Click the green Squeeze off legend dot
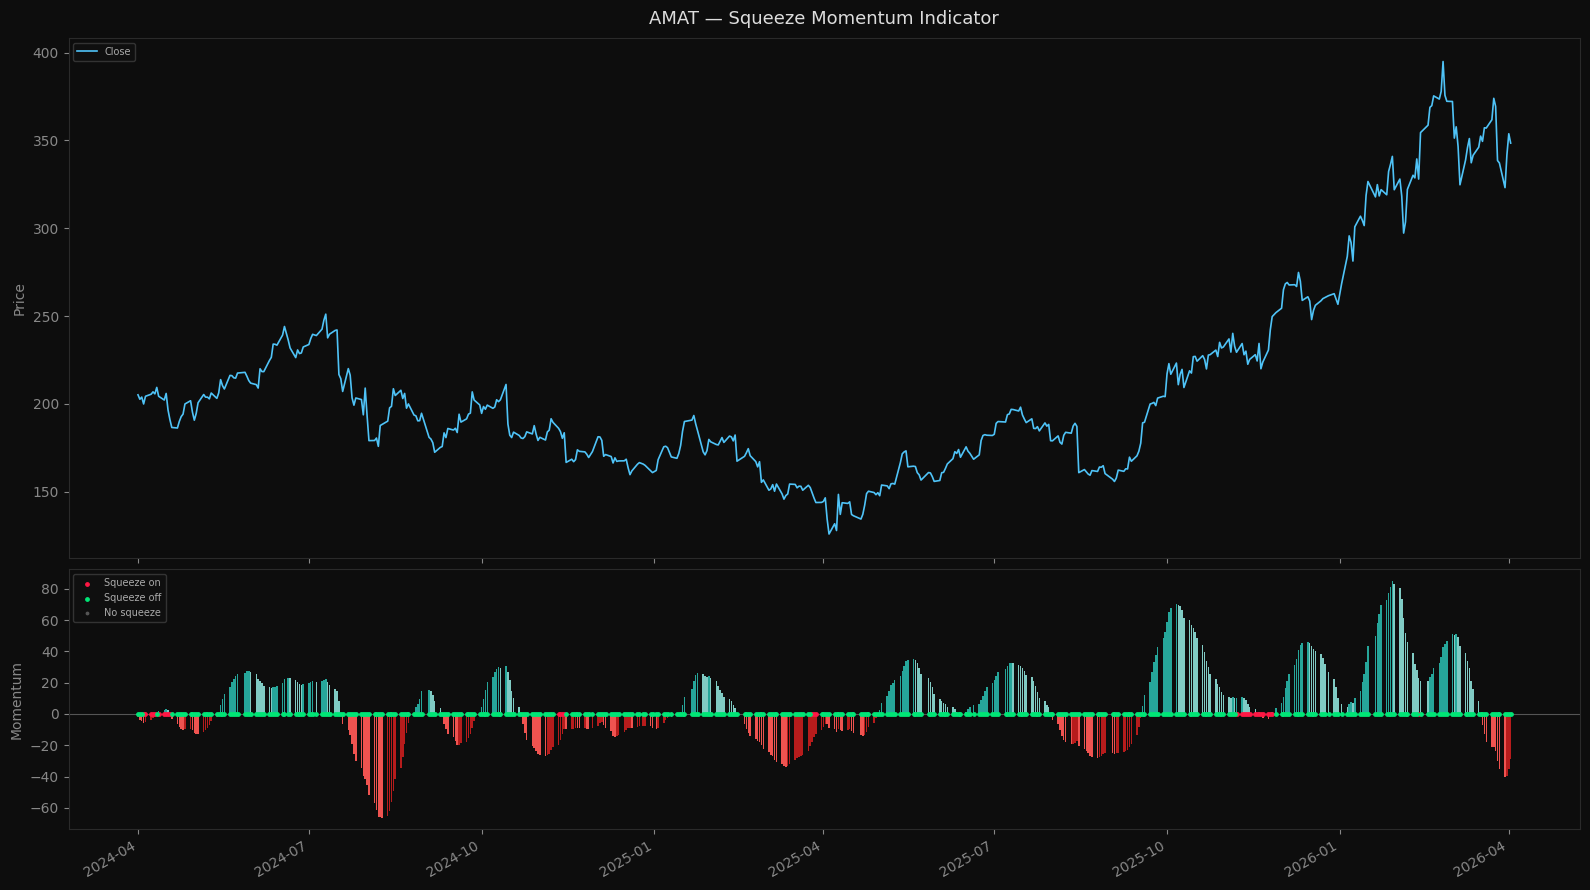Viewport: 1590px width, 890px height. tap(87, 599)
